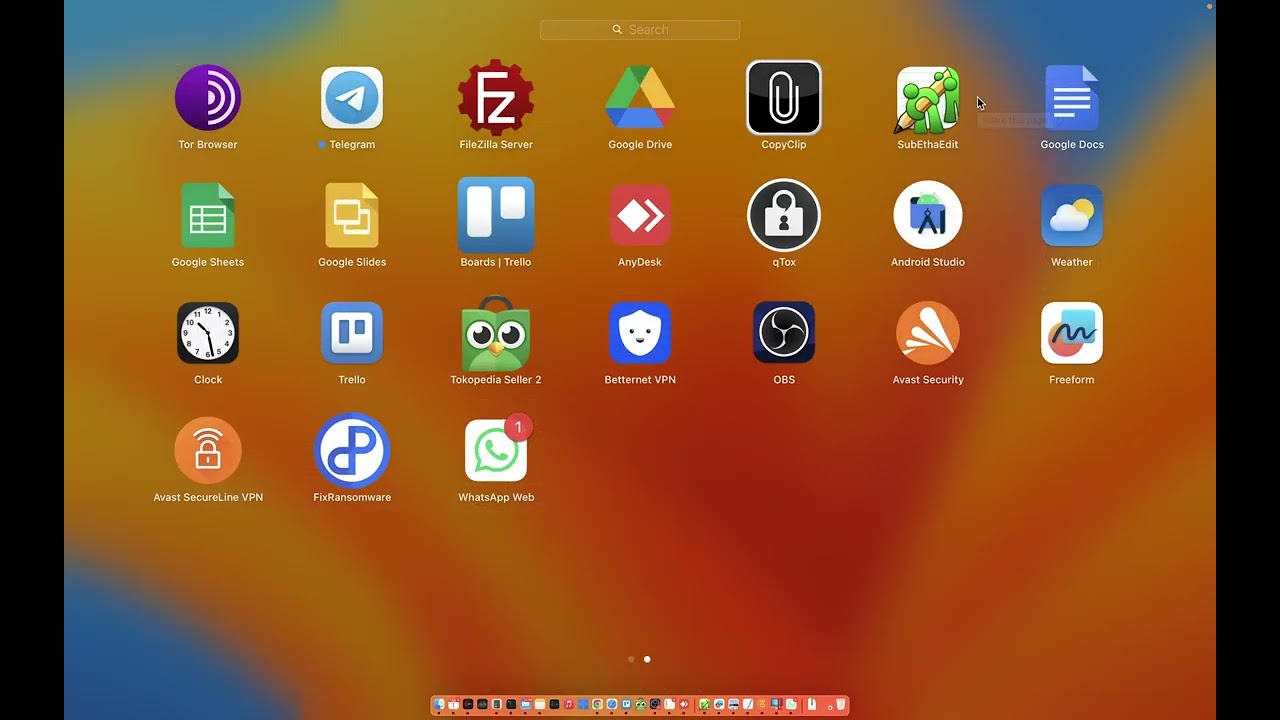1280x720 pixels.
Task: Open AnyDesk from the Launchpad grid
Action: tap(640, 215)
